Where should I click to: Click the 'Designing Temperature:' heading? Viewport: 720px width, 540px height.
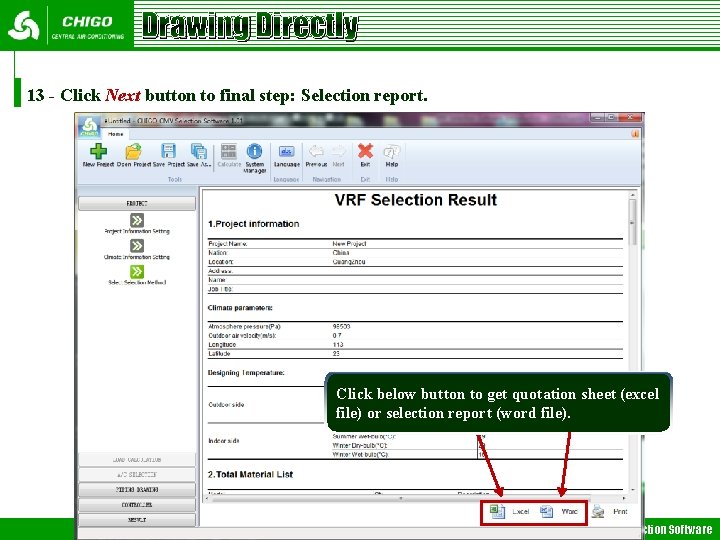coord(246,373)
